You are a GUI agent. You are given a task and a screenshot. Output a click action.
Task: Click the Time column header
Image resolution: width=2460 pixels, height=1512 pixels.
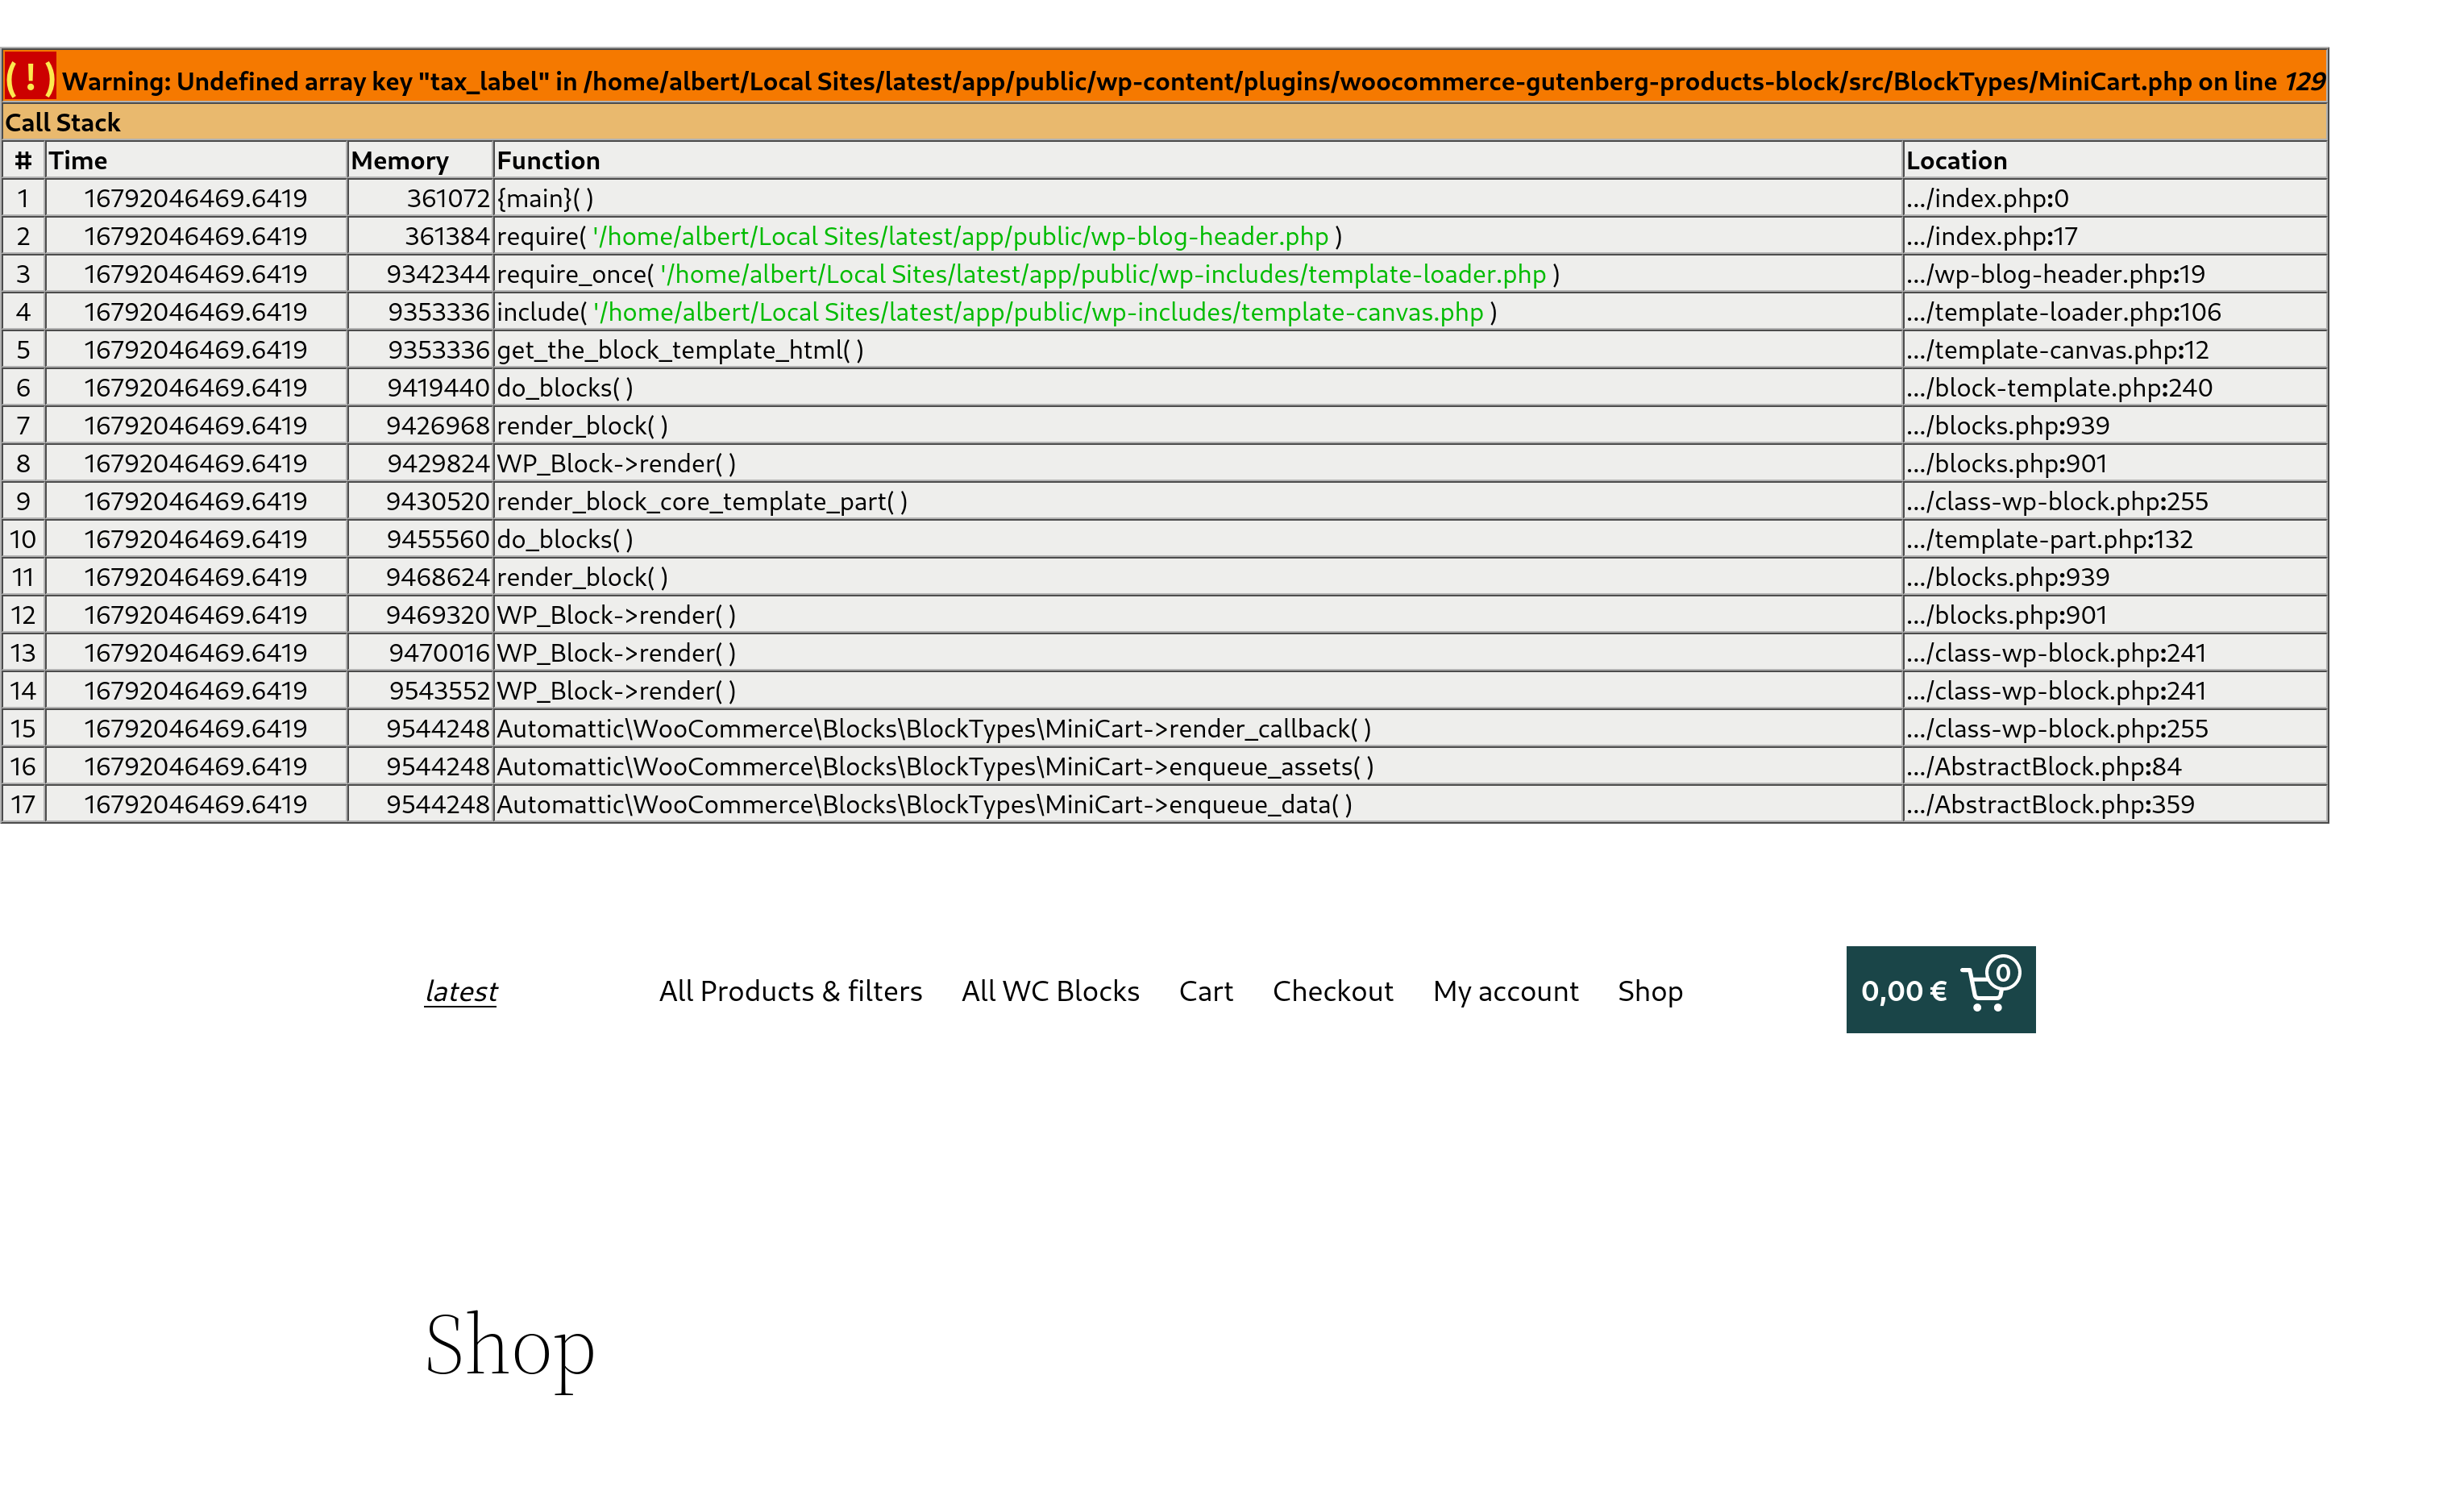(x=196, y=160)
